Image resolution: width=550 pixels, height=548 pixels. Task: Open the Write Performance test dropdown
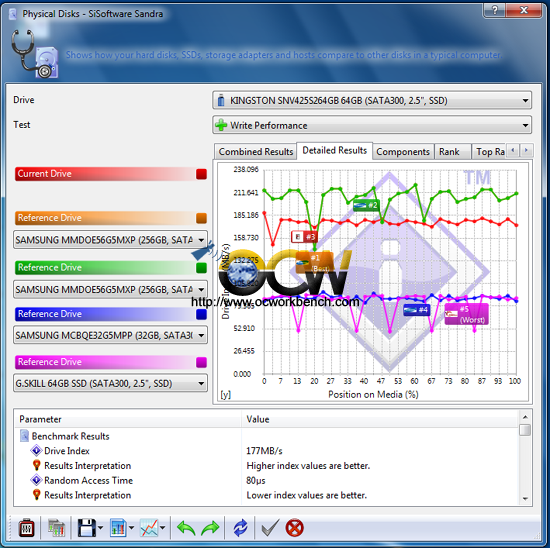[372, 125]
